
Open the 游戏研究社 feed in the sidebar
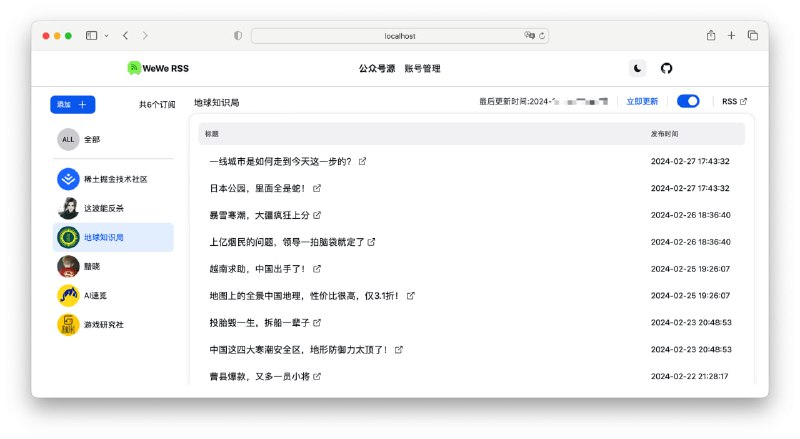click(103, 324)
